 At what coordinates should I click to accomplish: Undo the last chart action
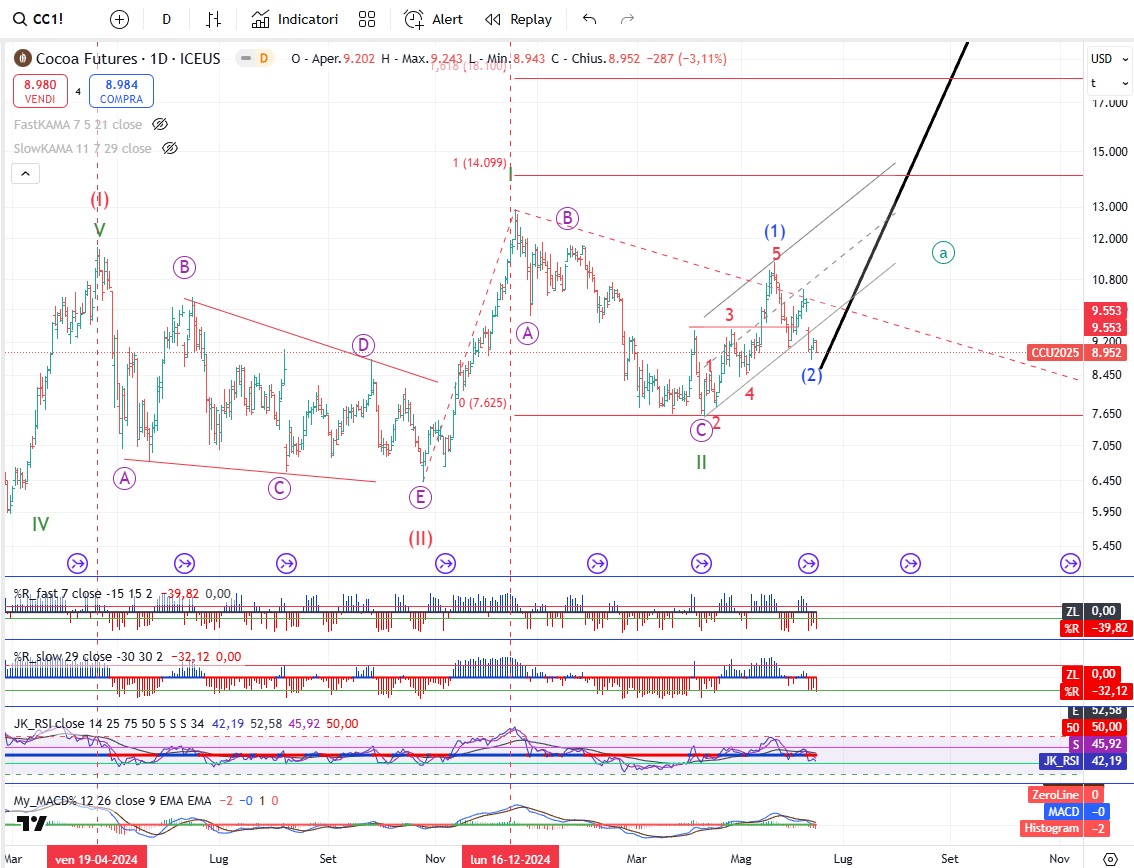tap(589, 20)
